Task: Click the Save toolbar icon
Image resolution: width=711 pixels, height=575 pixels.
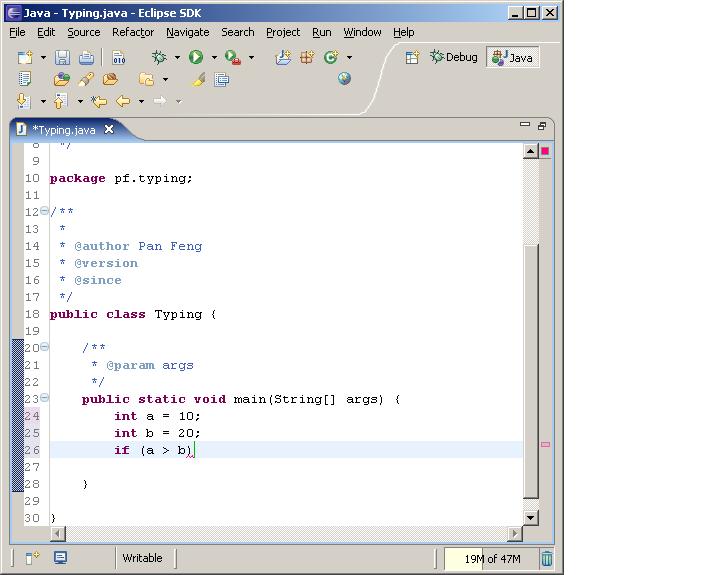Action: pyautogui.click(x=62, y=58)
